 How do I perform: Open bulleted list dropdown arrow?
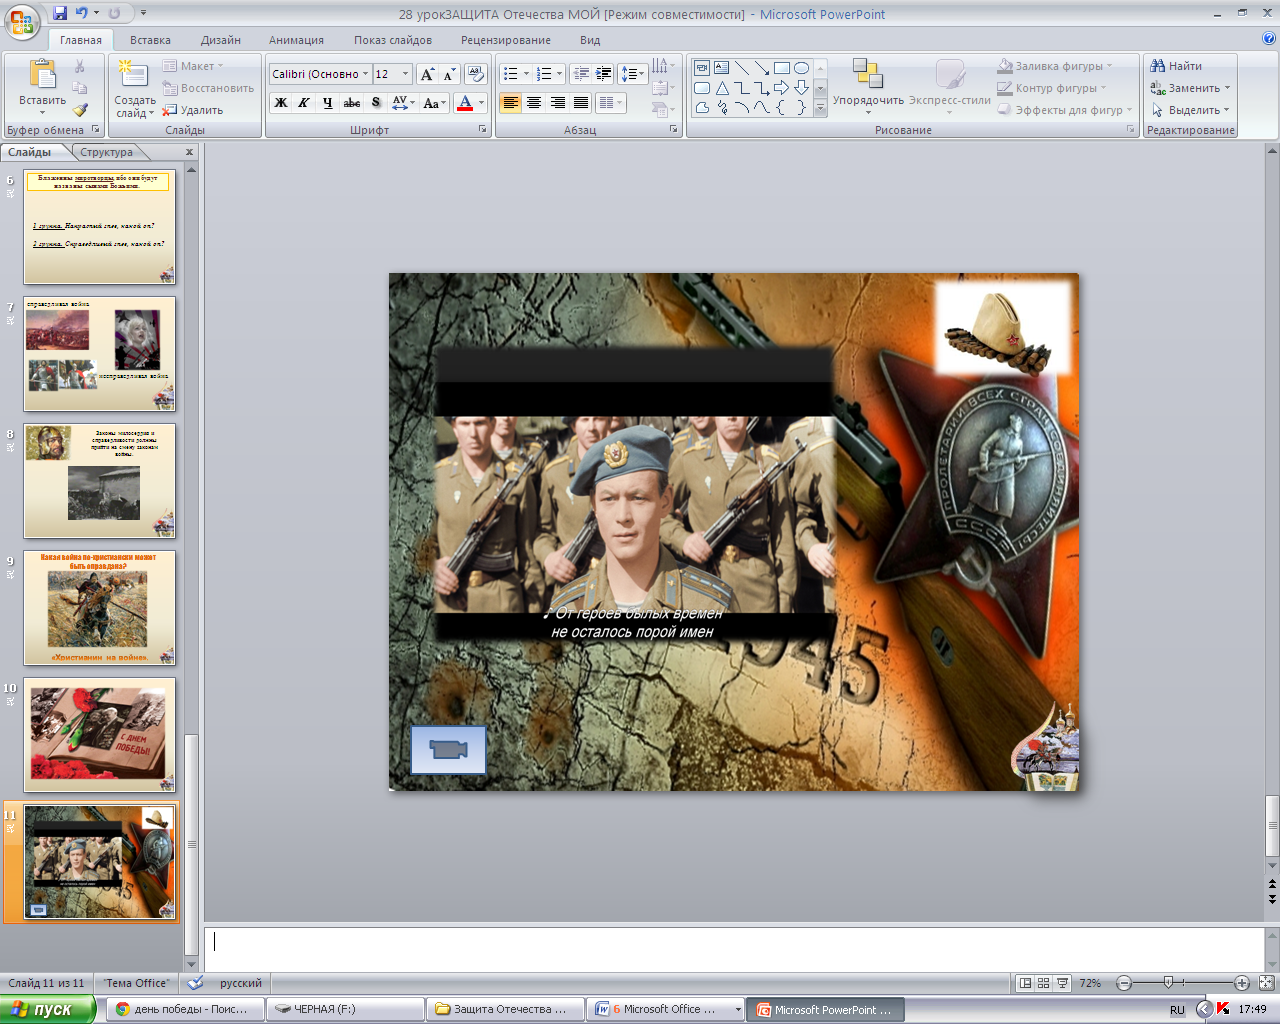click(527, 74)
